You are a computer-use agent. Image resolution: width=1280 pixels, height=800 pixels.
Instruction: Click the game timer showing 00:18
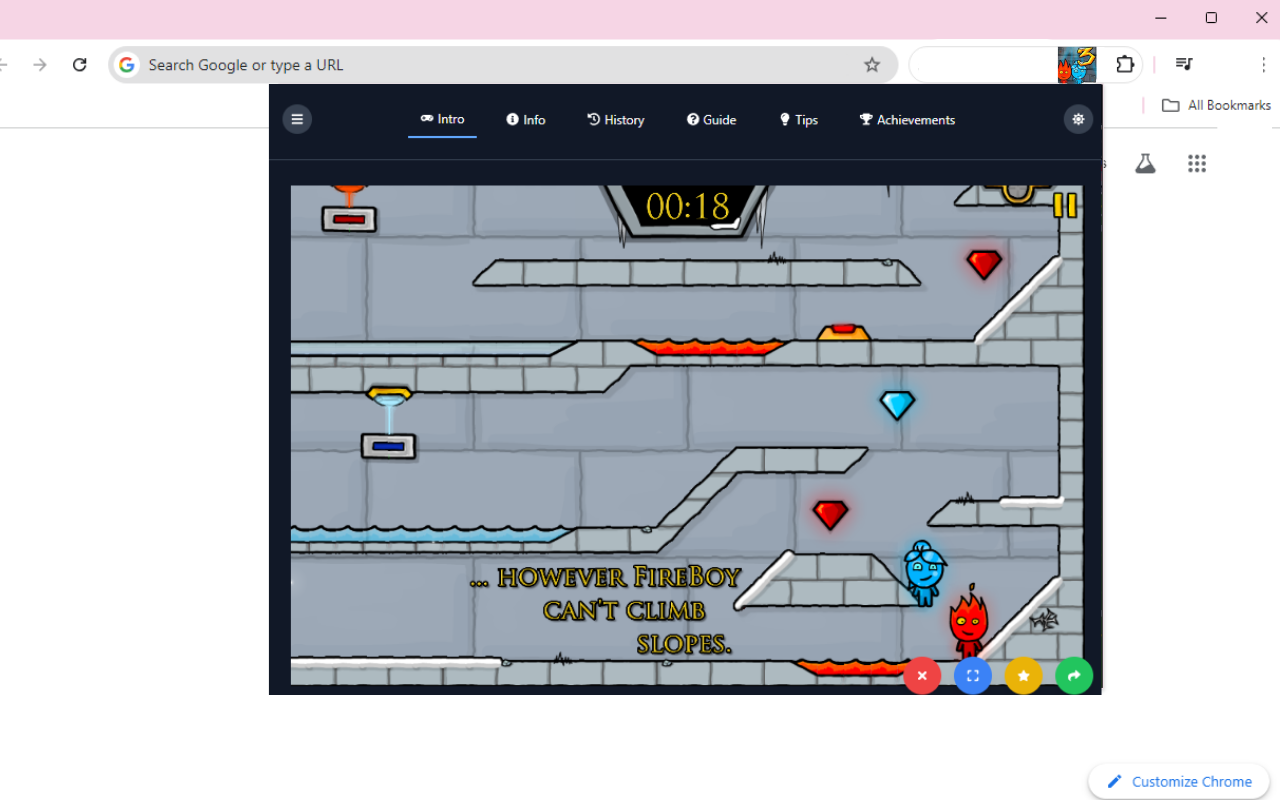click(688, 207)
